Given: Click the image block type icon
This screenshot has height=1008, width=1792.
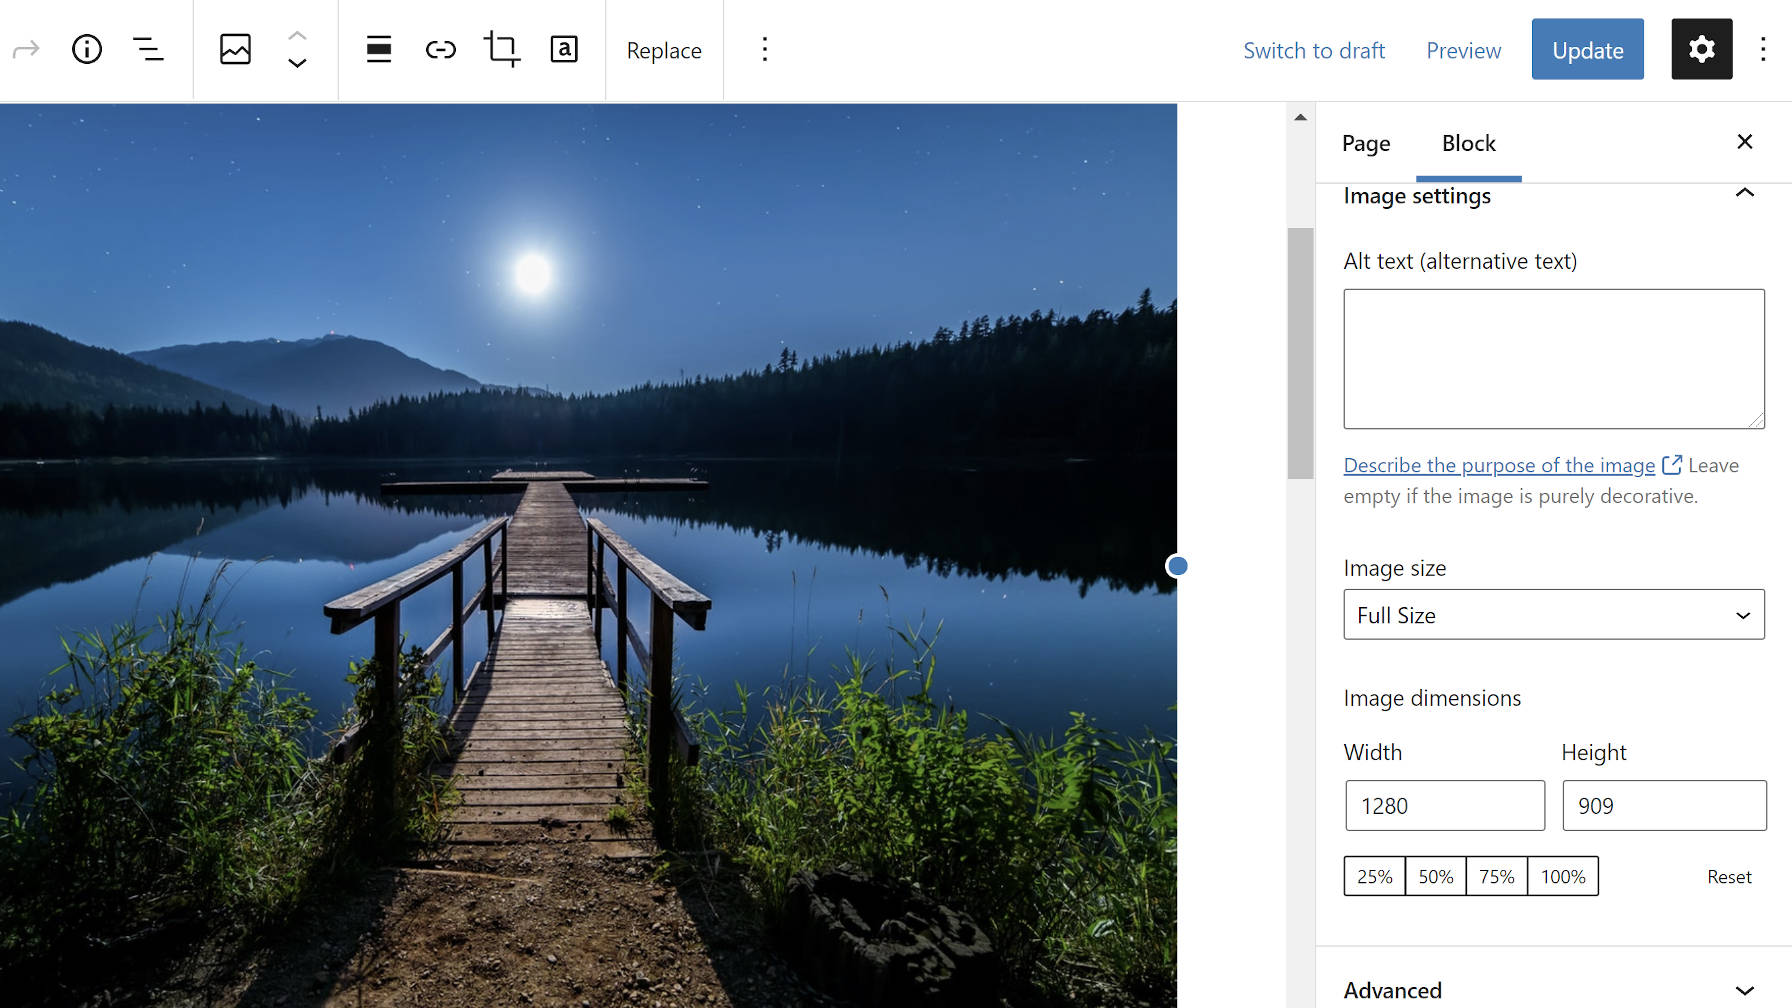Looking at the screenshot, I should tap(235, 49).
